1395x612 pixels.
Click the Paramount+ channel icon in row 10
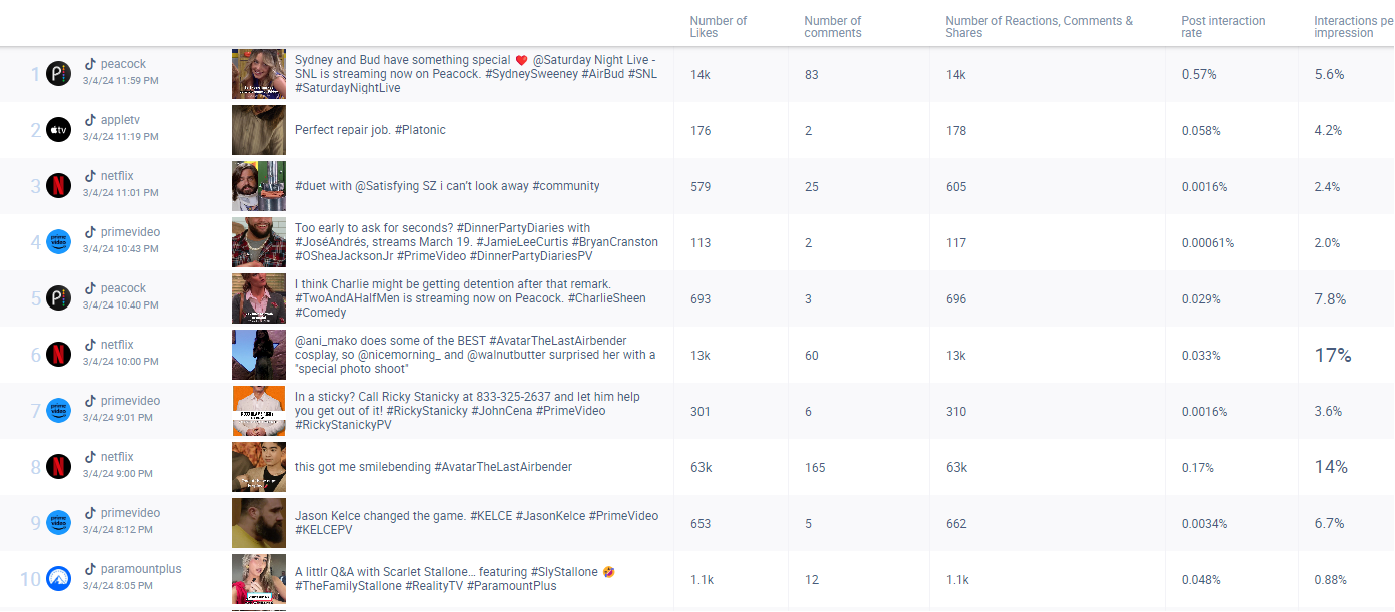[x=58, y=578]
